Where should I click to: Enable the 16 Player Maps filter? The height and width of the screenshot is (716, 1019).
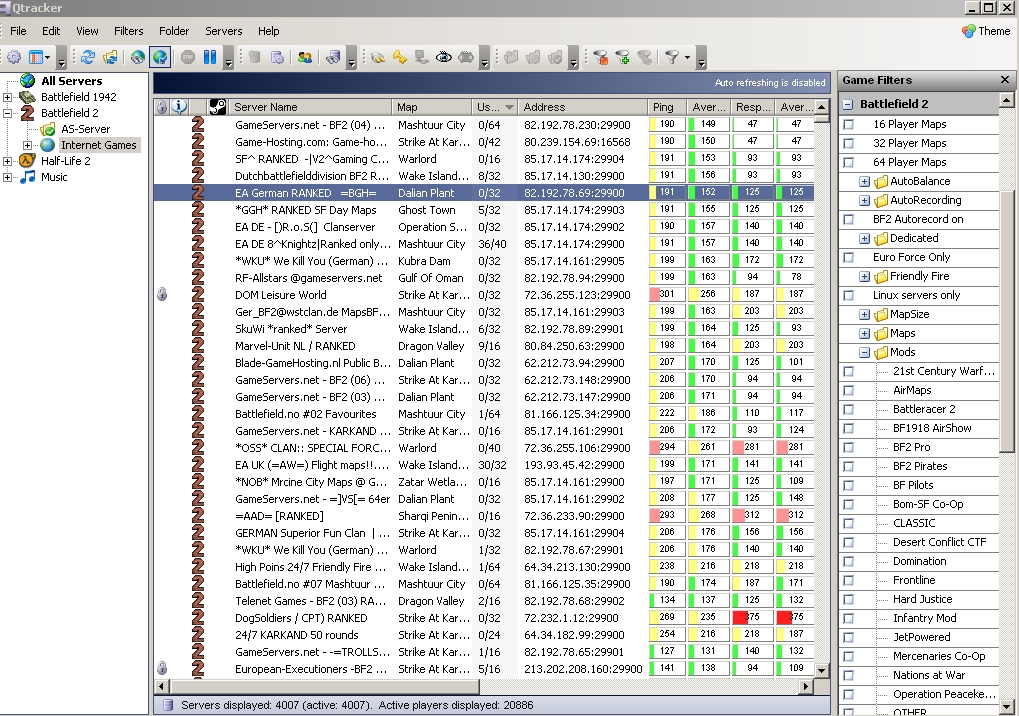coord(849,124)
